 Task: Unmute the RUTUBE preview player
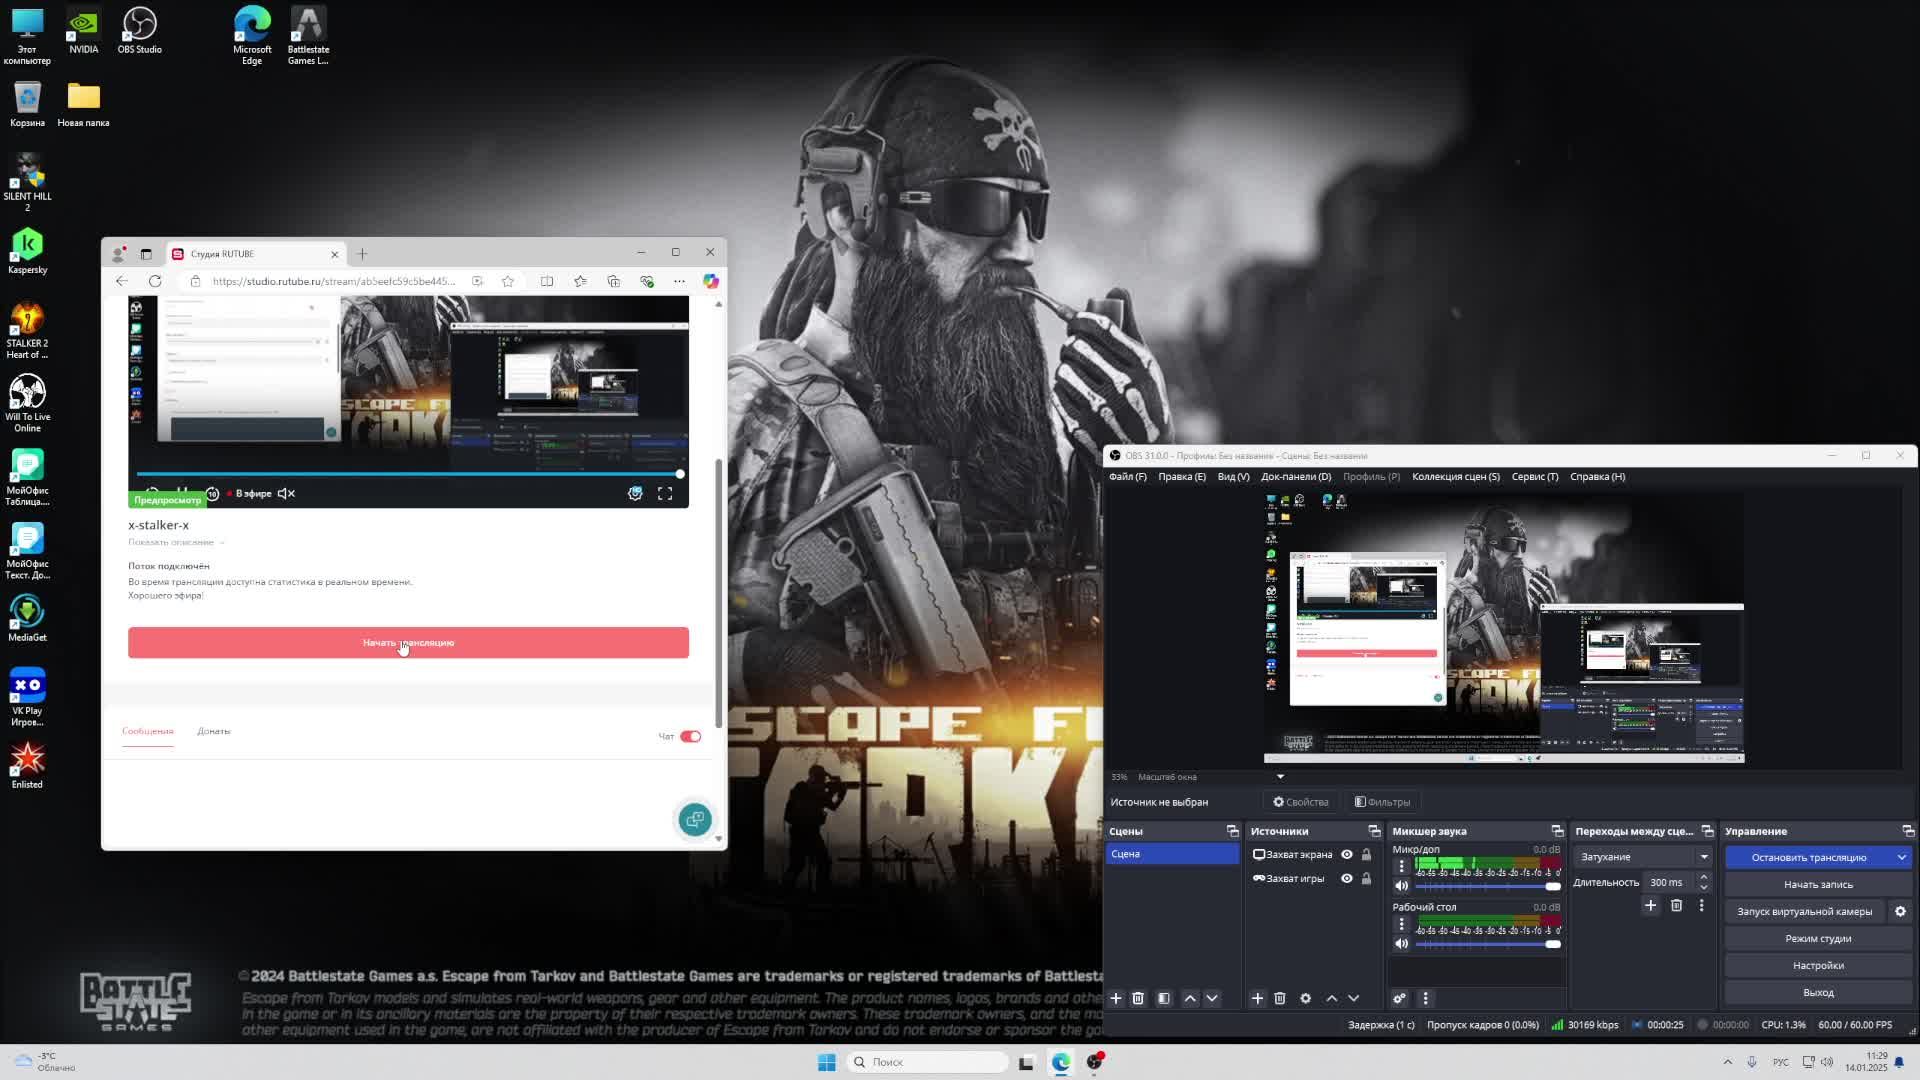pyautogui.click(x=286, y=493)
